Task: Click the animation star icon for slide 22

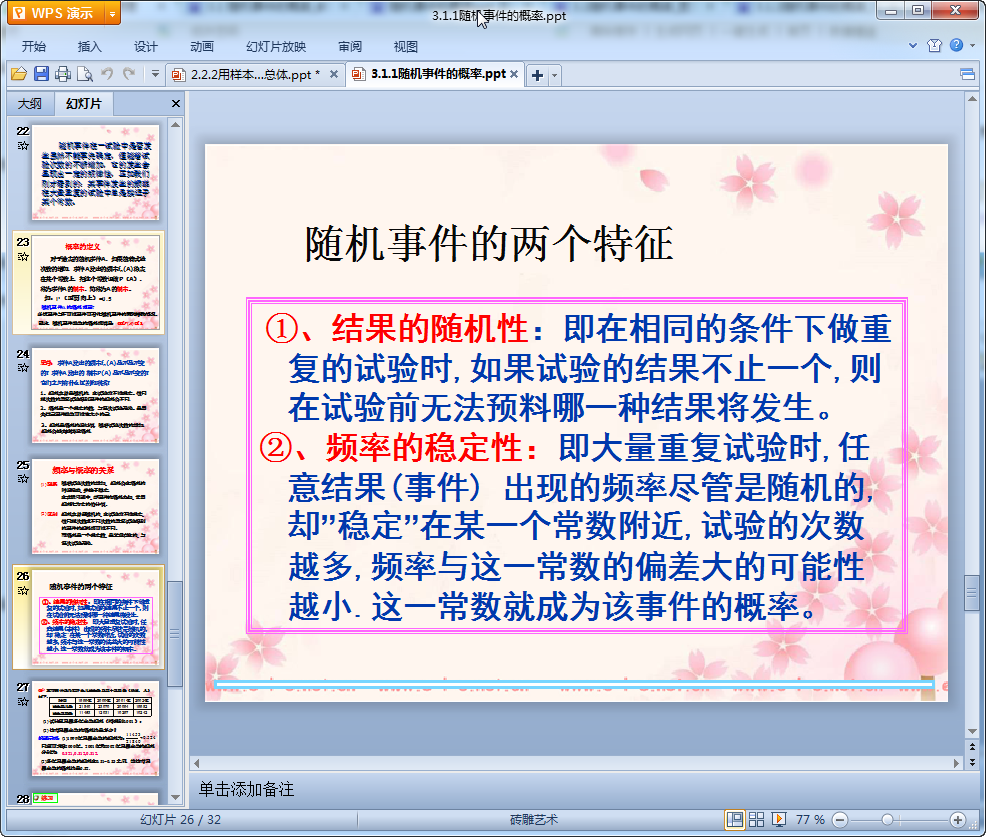Action: click(23, 146)
